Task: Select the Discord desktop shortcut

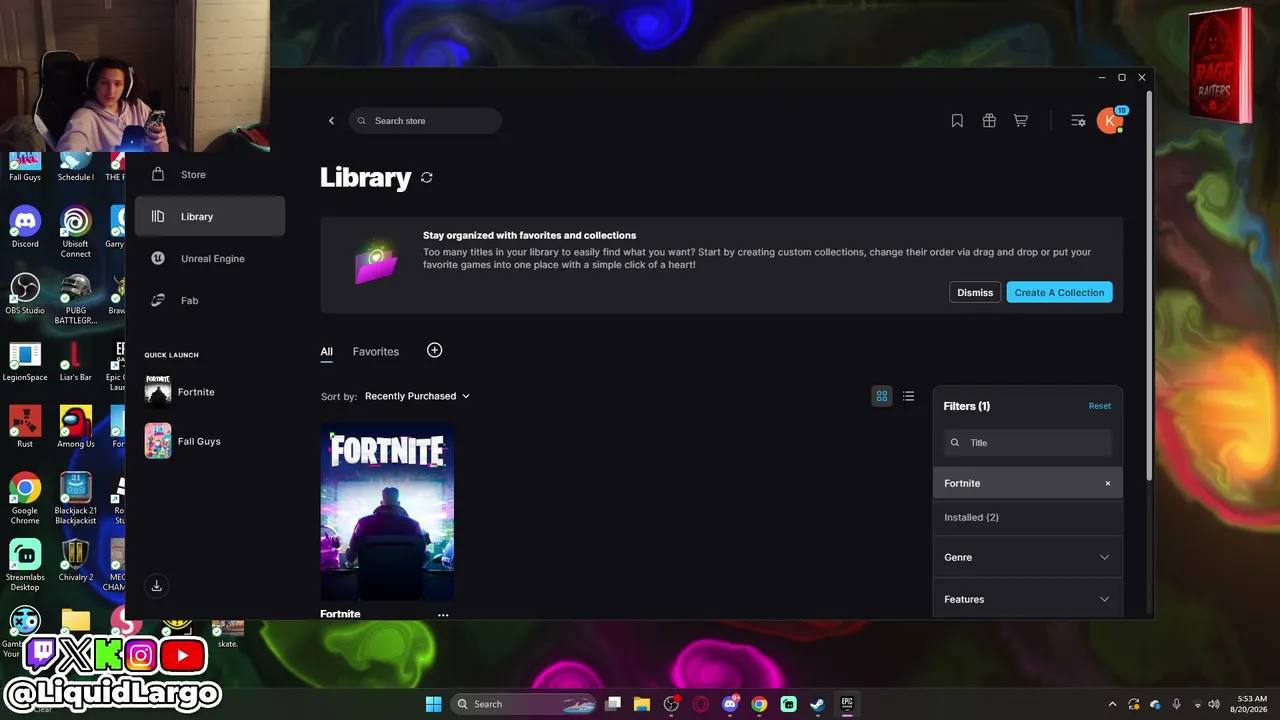Action: [25, 227]
